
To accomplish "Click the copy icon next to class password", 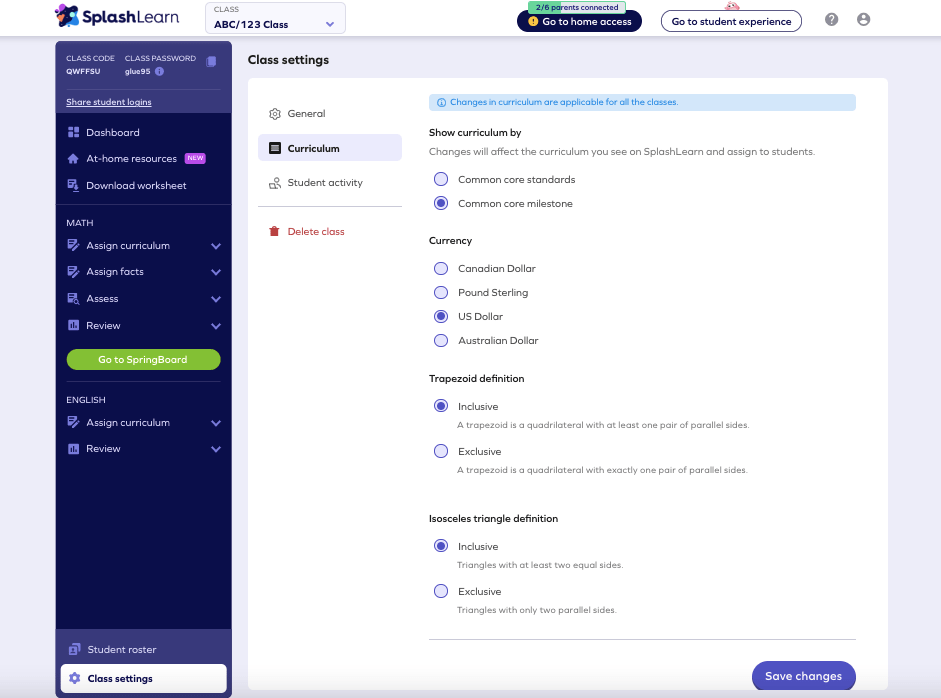I will (210, 62).
